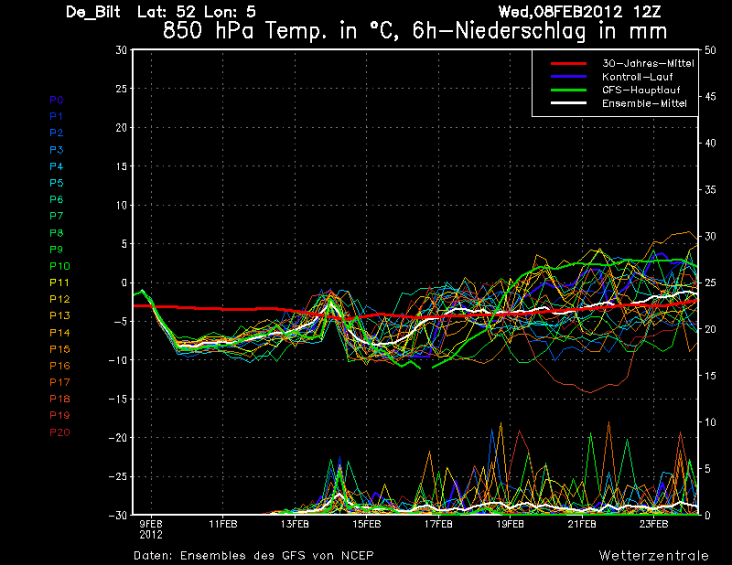Click the Daten: Ensembles des GFS von NCEP text
The image size is (732, 565).
pos(253,556)
